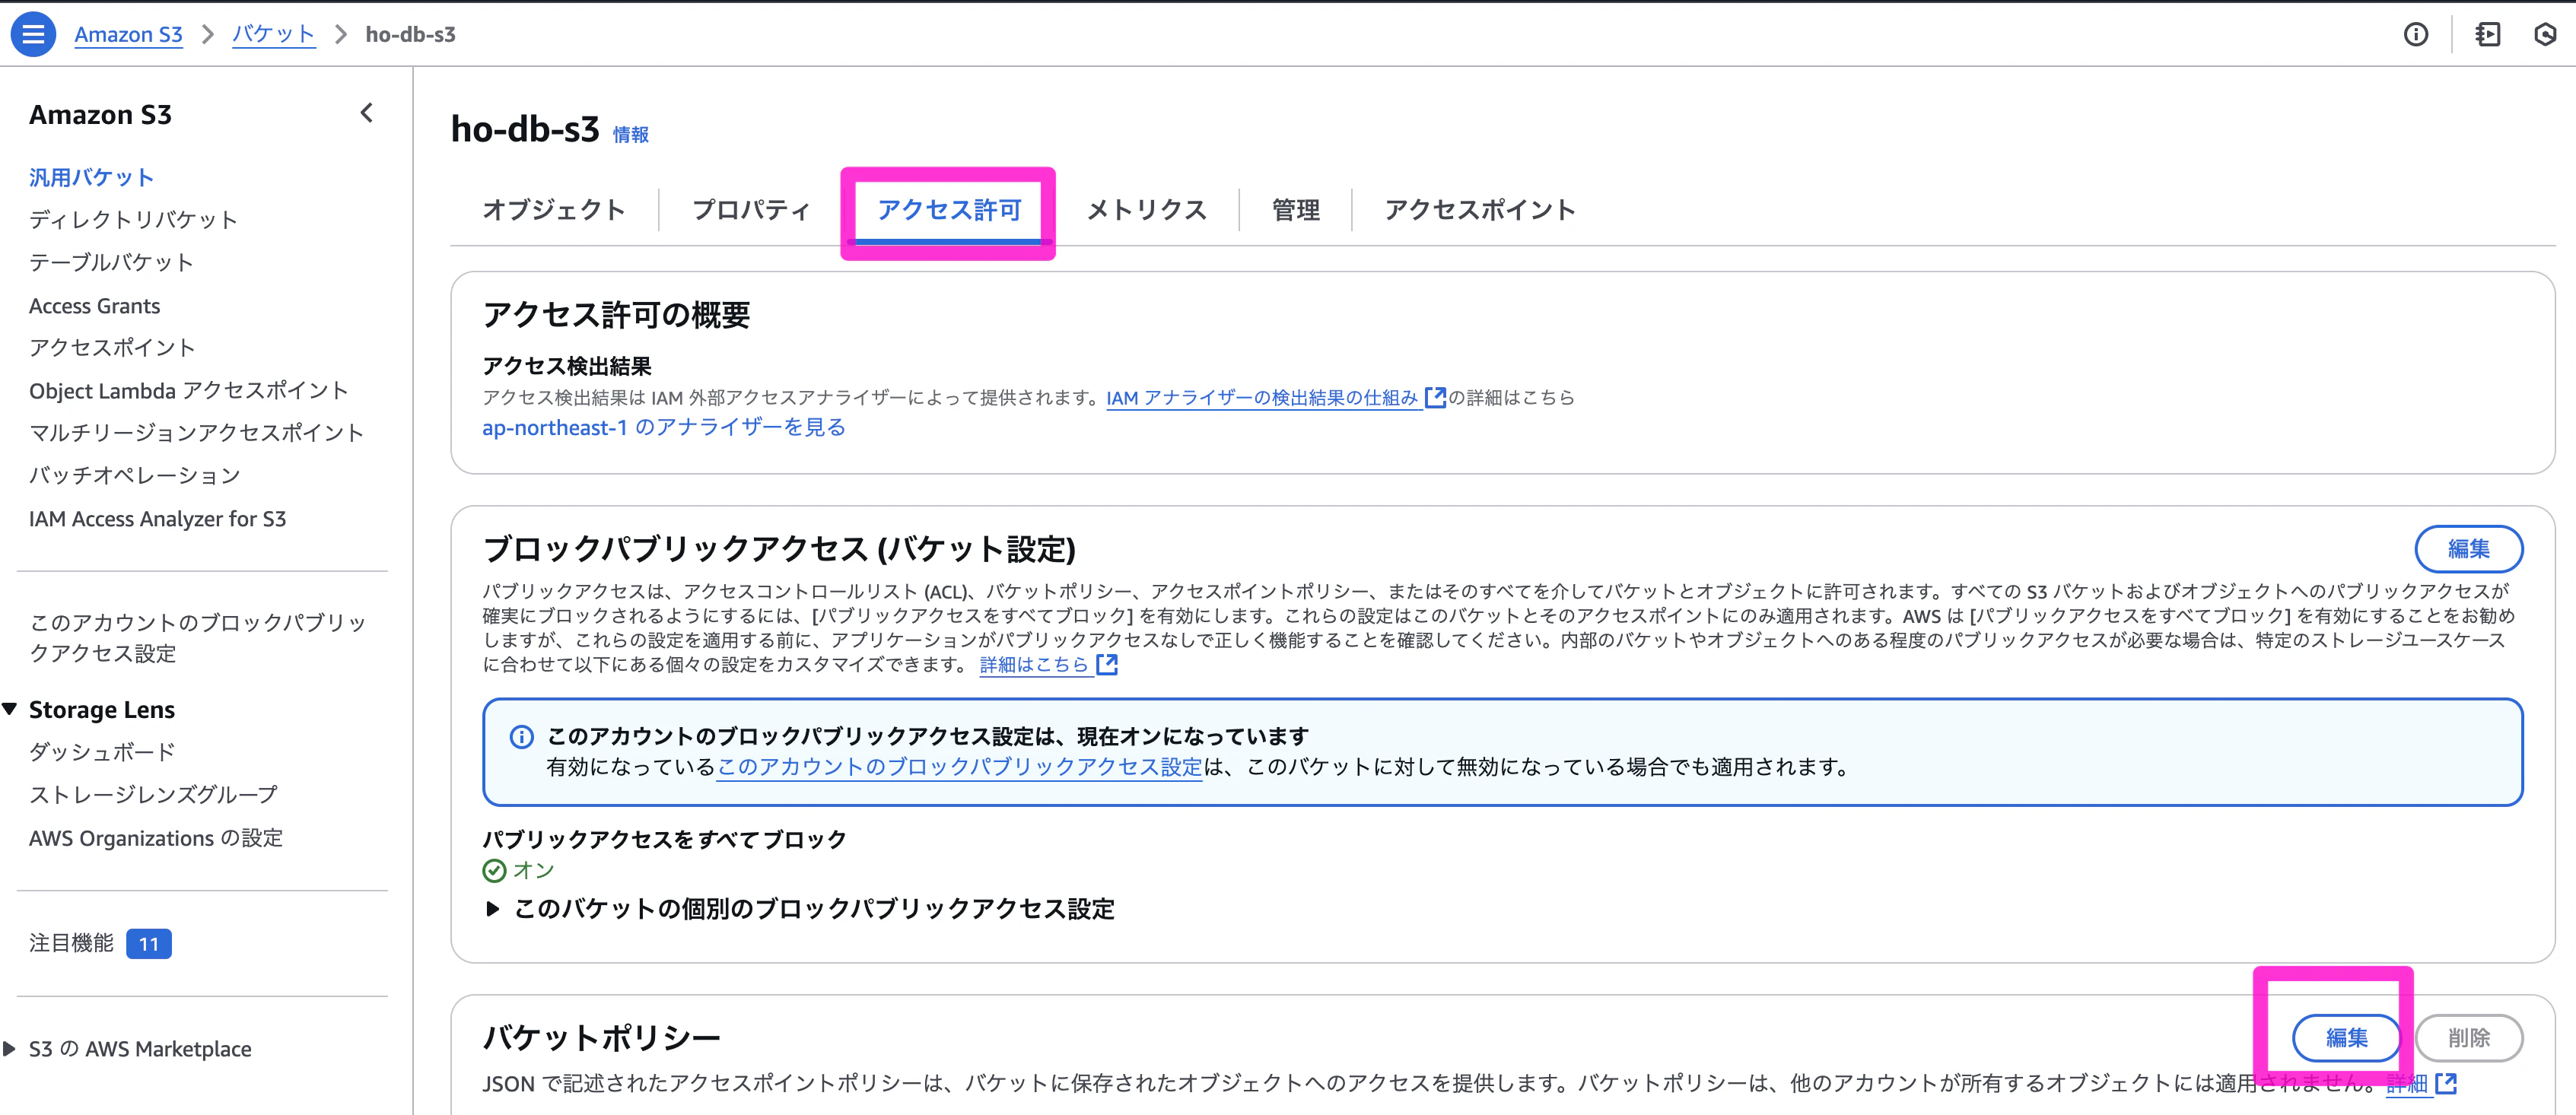Open 詳細 link in バケットポリシー section
This screenshot has height=1115, width=2576.
(x=2420, y=1083)
